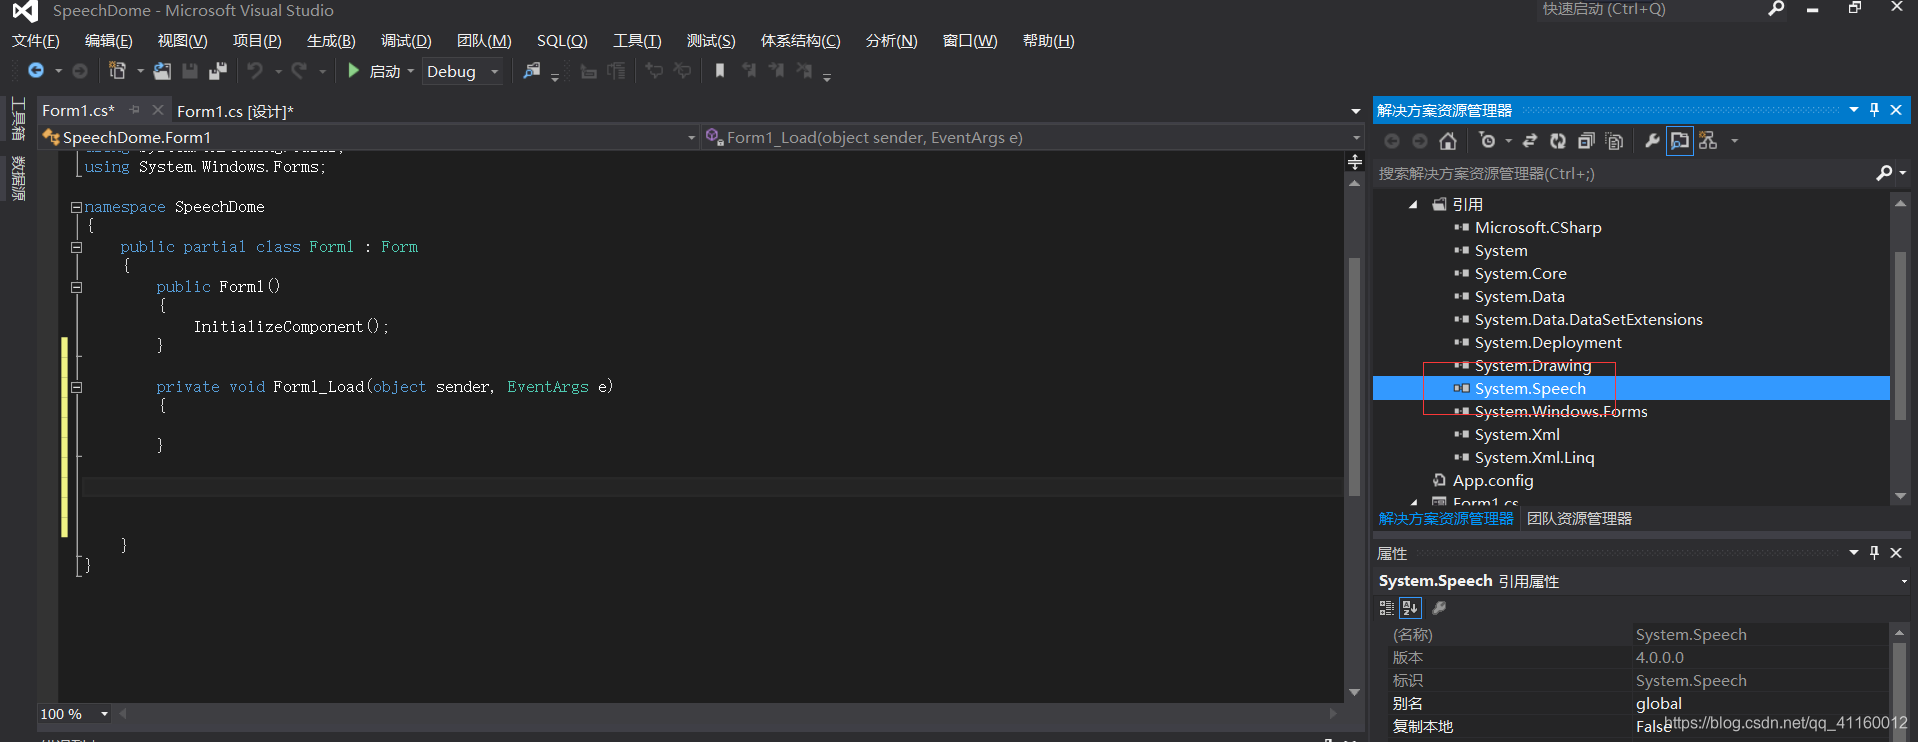This screenshot has height=742, width=1918.
Task: Select Microsoft.CSharp reference
Action: click(1538, 228)
